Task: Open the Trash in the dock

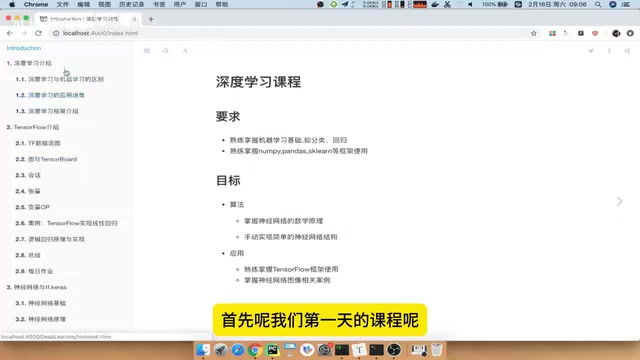Action: 436,350
